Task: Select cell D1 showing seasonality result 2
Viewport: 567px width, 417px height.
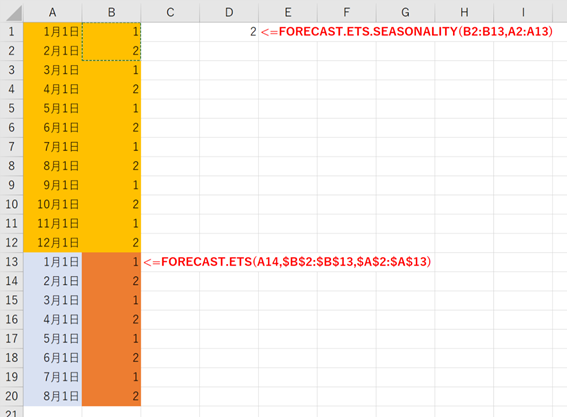Action: (x=229, y=32)
